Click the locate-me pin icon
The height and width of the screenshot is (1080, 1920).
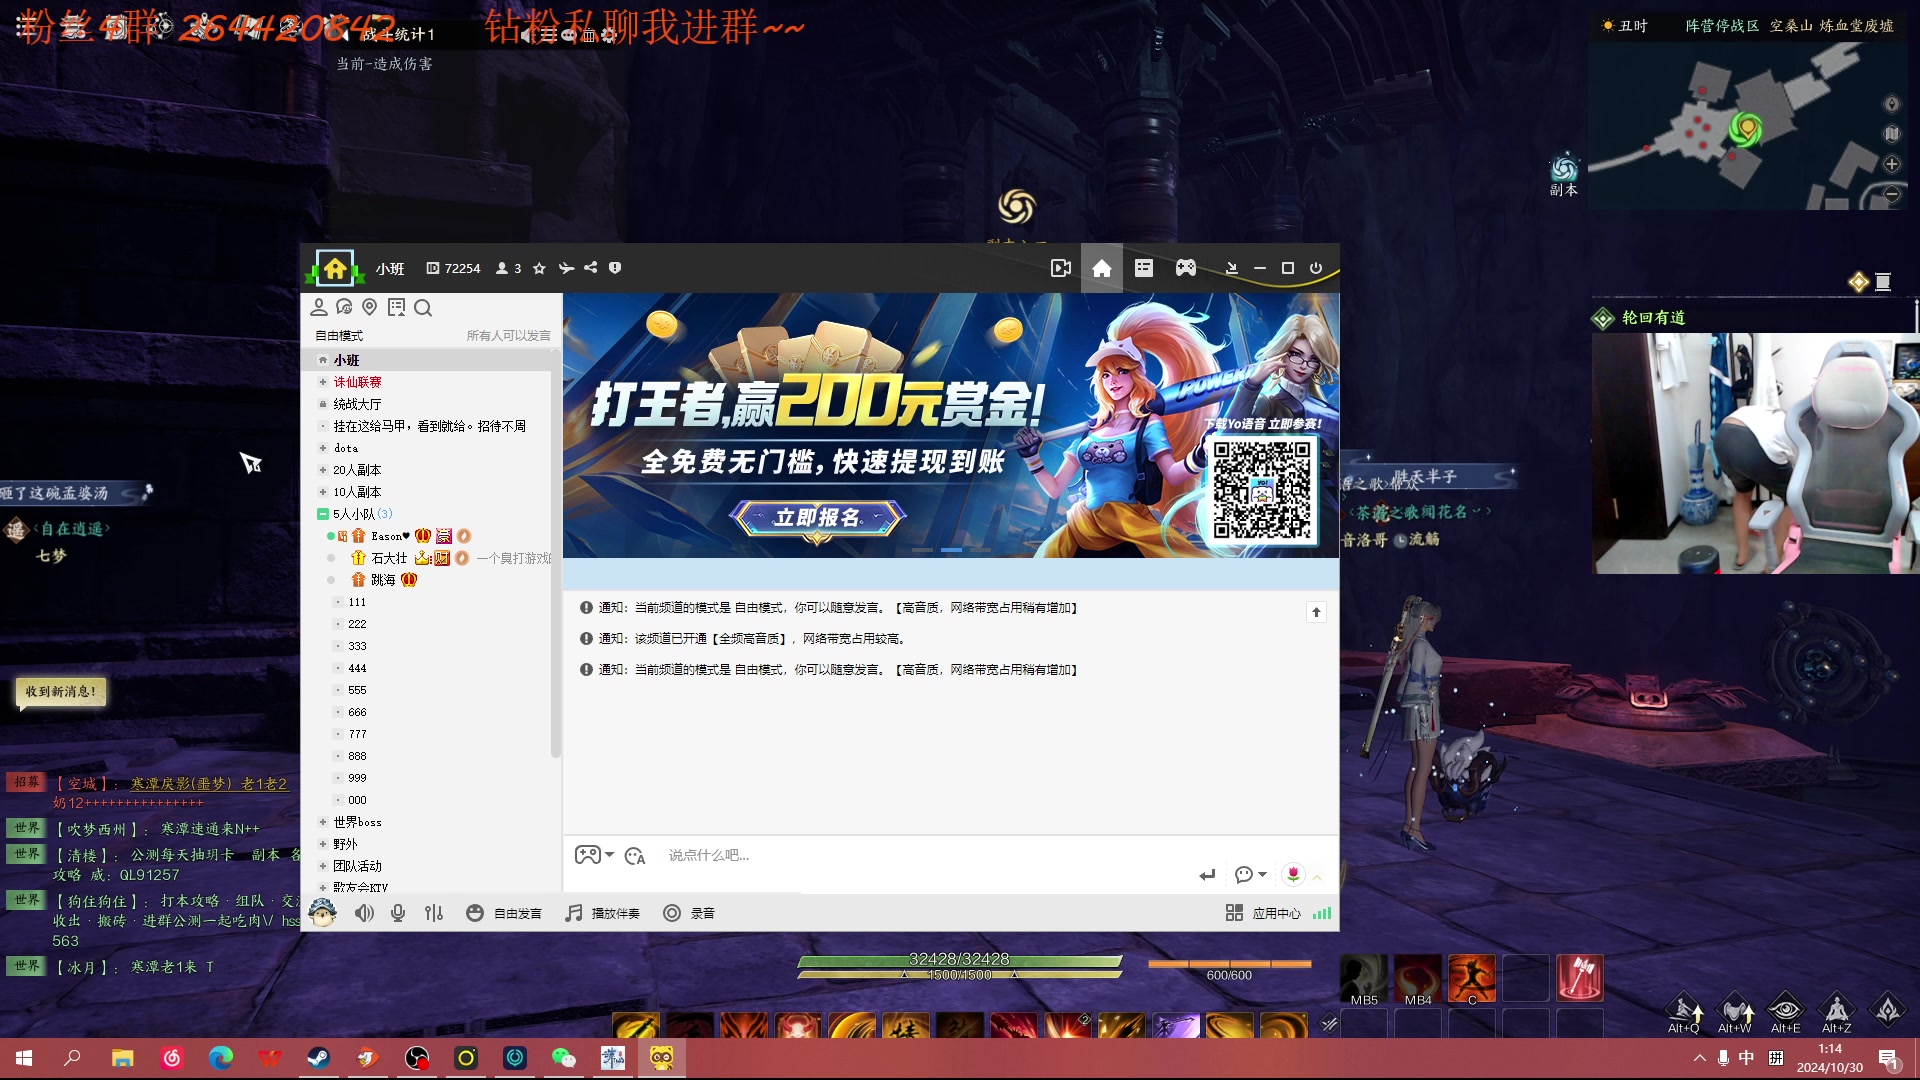[x=370, y=307]
